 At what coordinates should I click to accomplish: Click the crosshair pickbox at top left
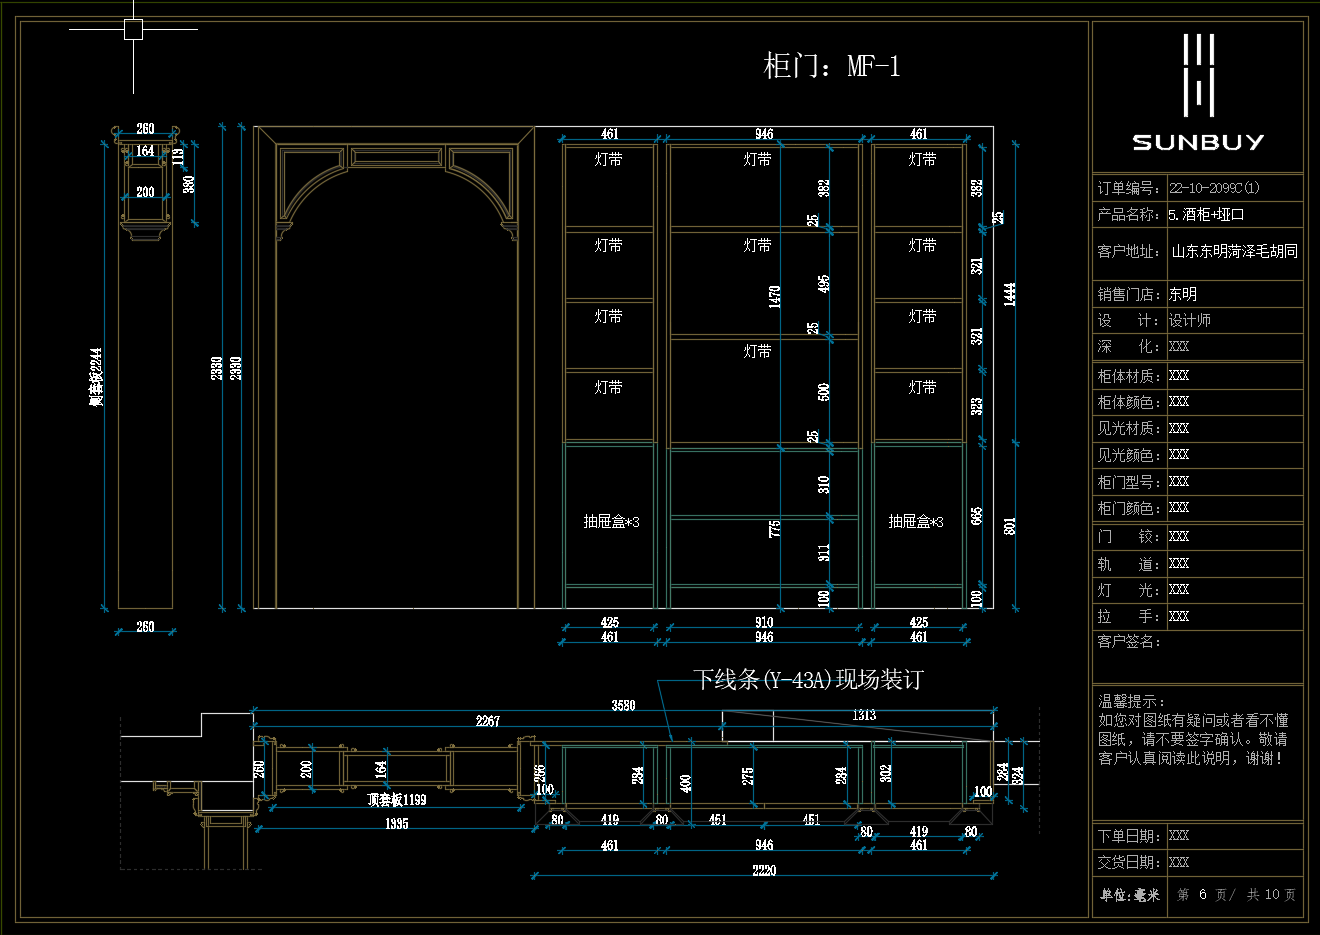[x=133, y=30]
